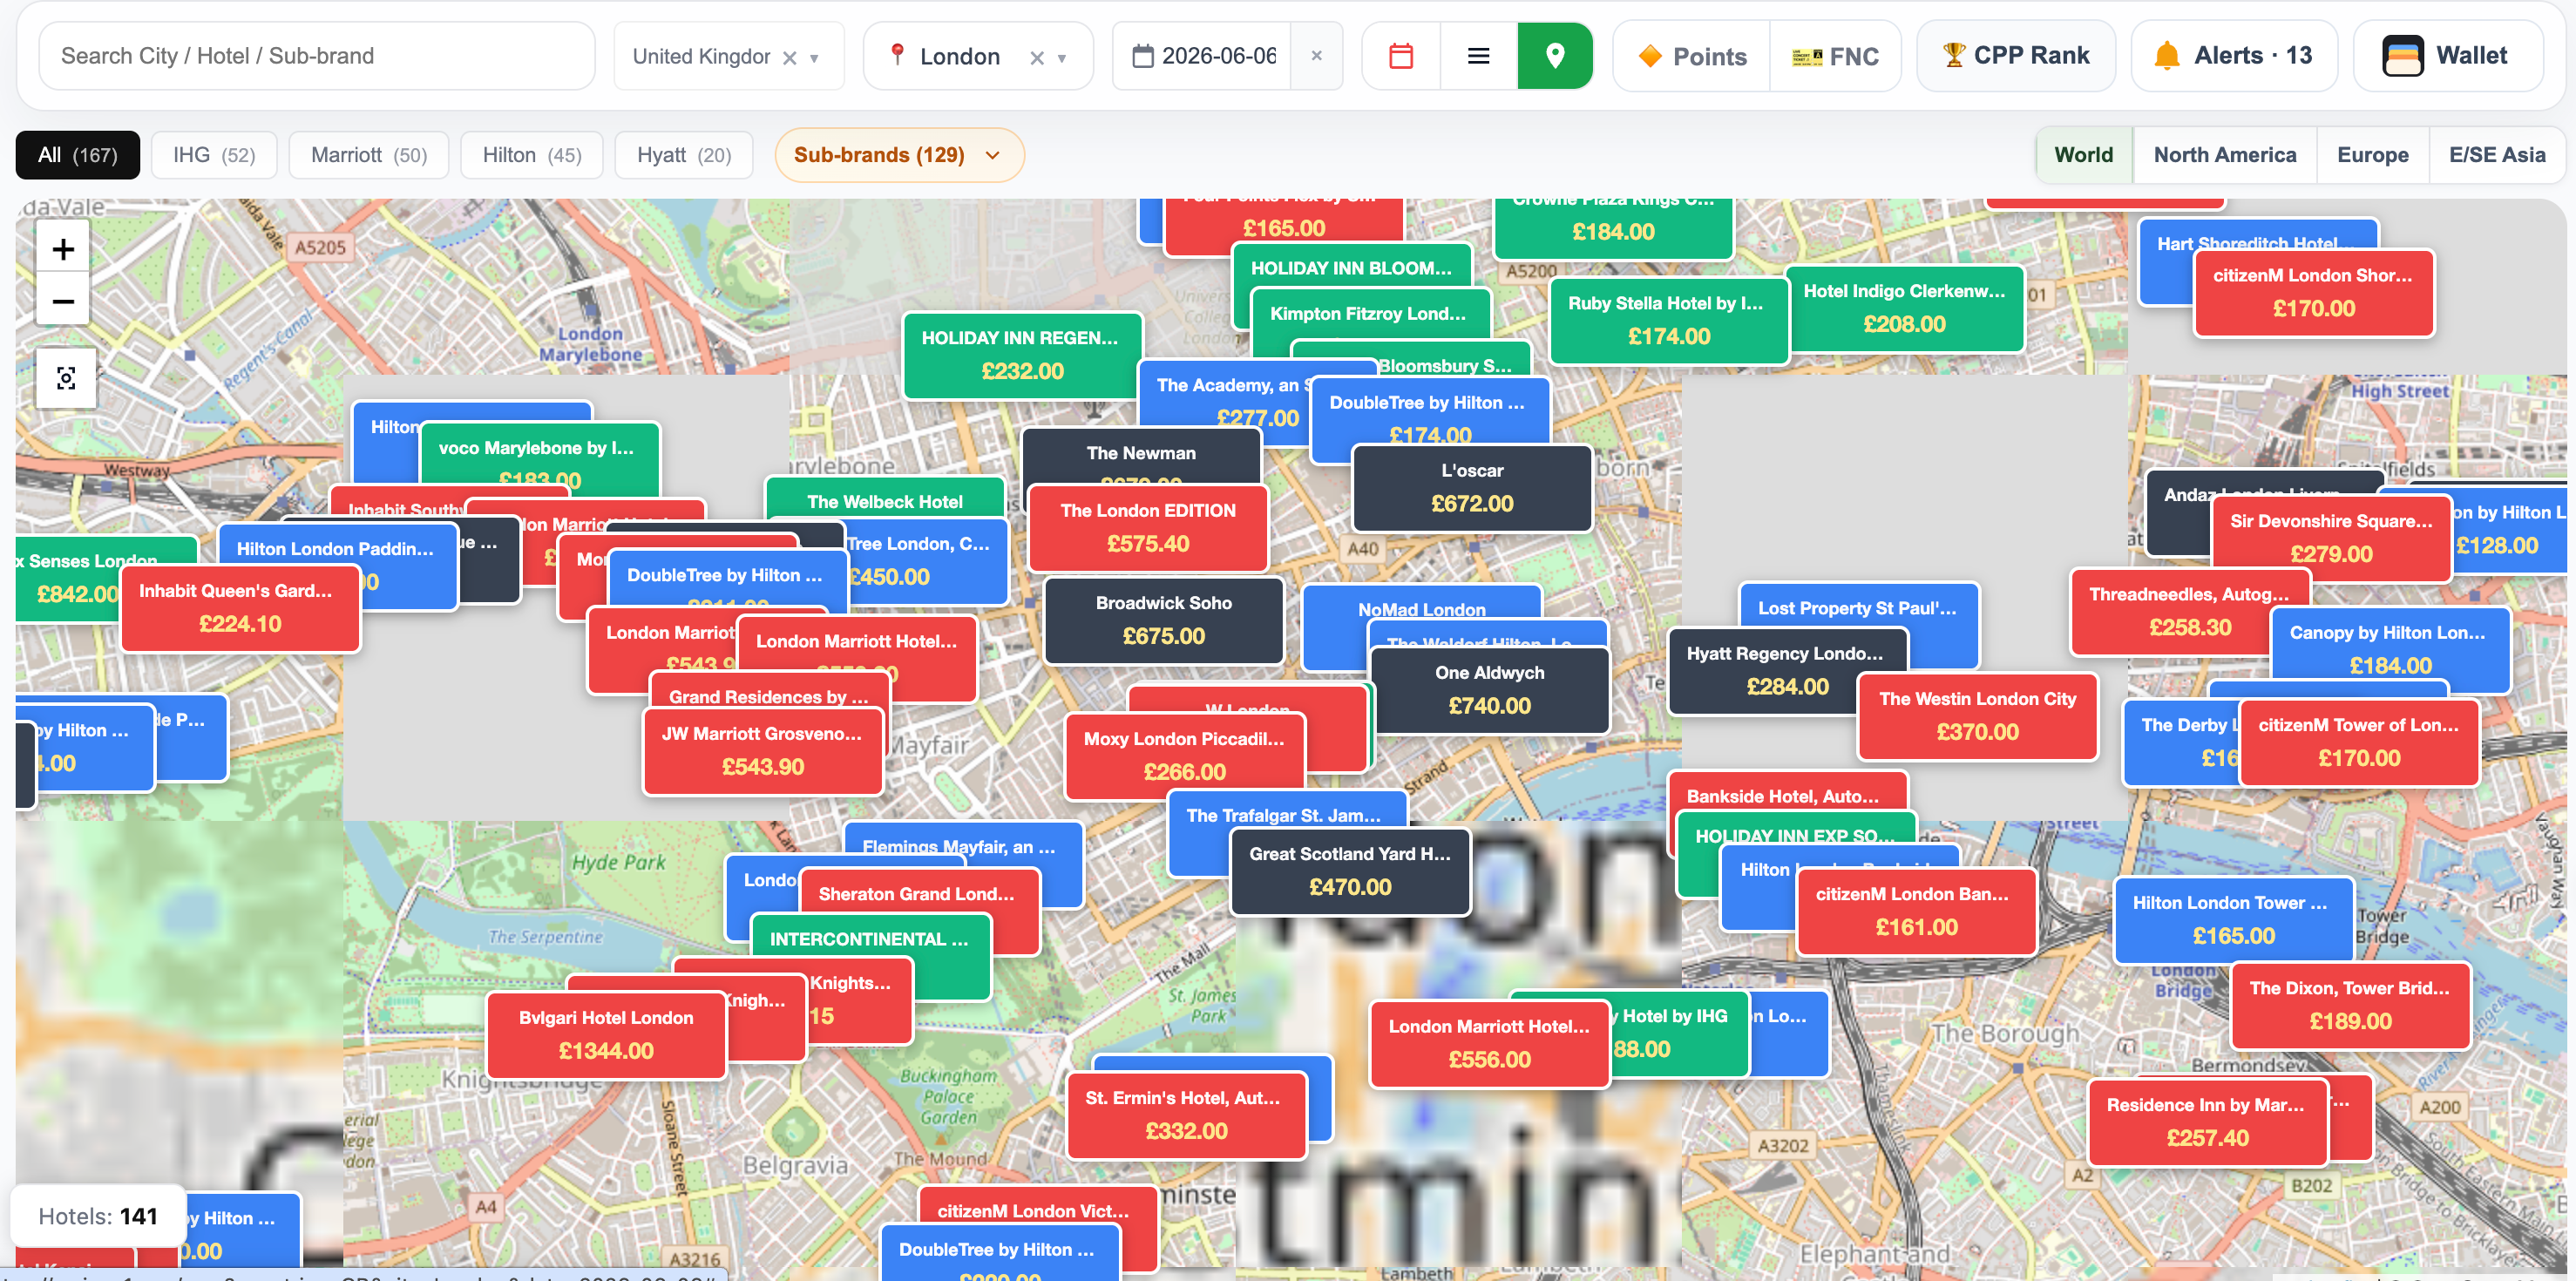Filter by IHG (52)

(214, 155)
